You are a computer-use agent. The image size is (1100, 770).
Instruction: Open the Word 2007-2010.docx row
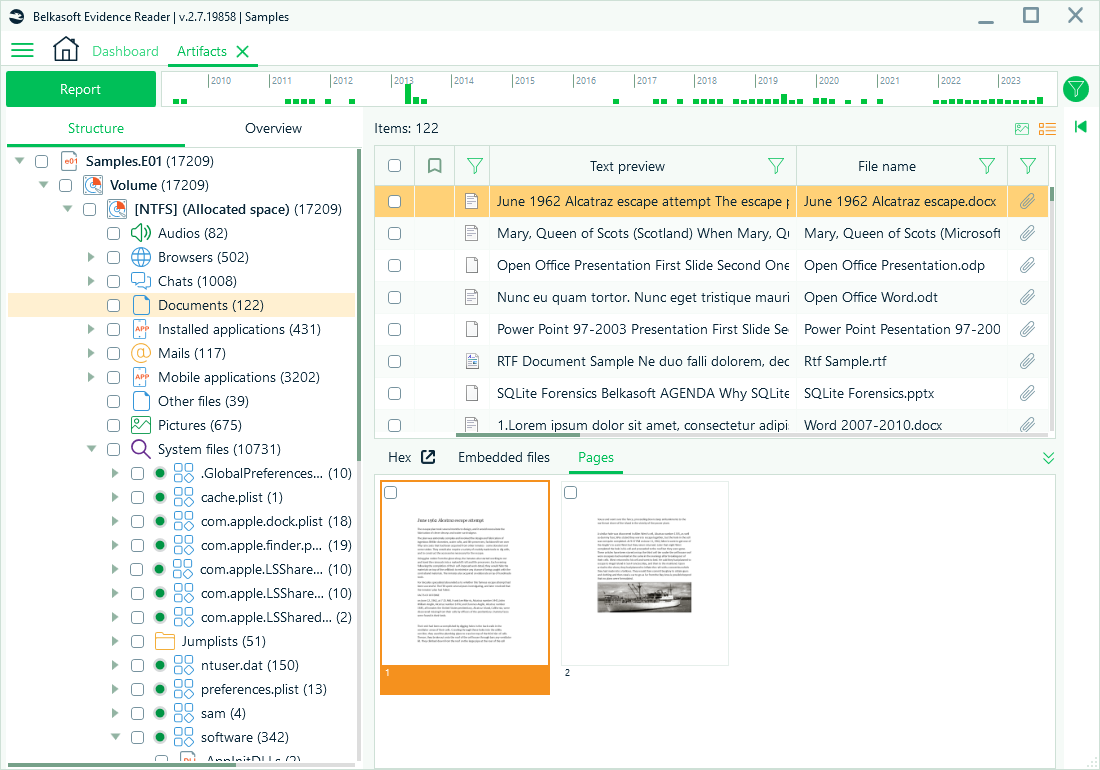pyautogui.click(x=711, y=424)
